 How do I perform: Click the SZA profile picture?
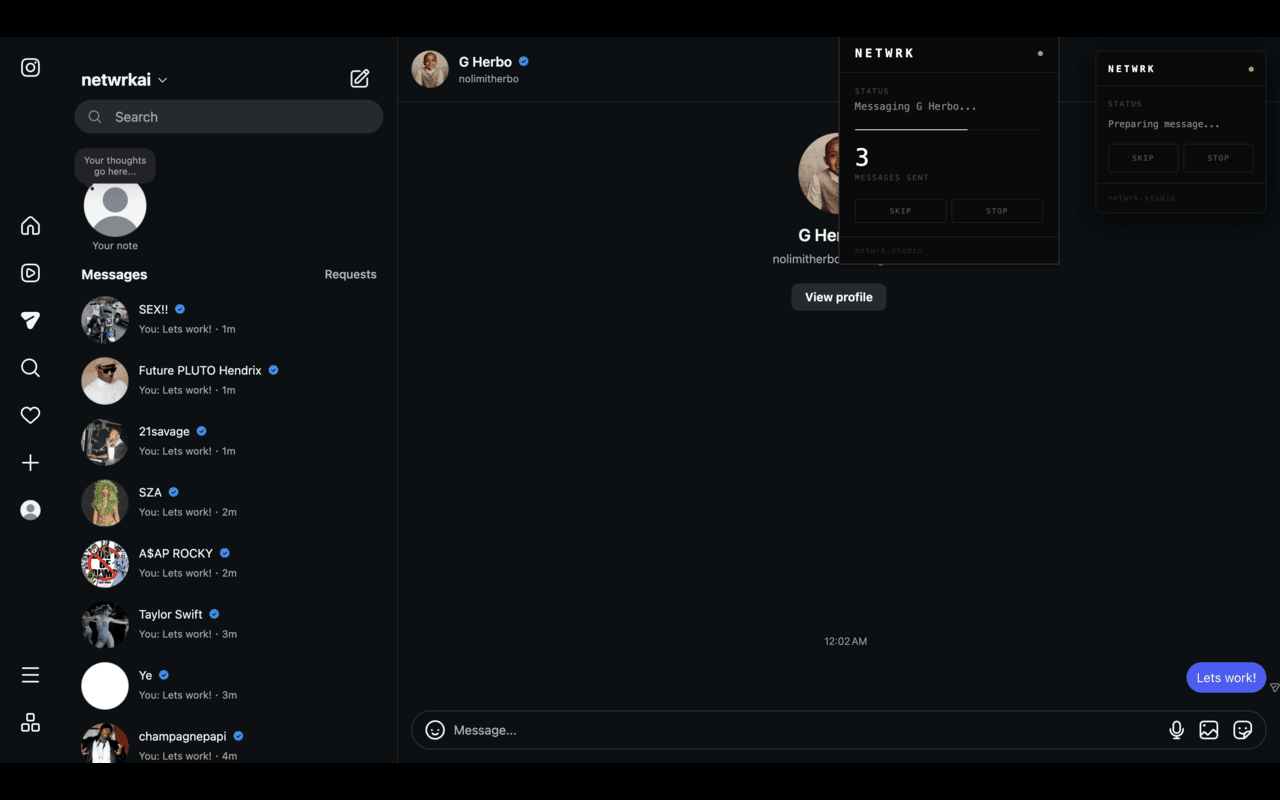click(105, 503)
